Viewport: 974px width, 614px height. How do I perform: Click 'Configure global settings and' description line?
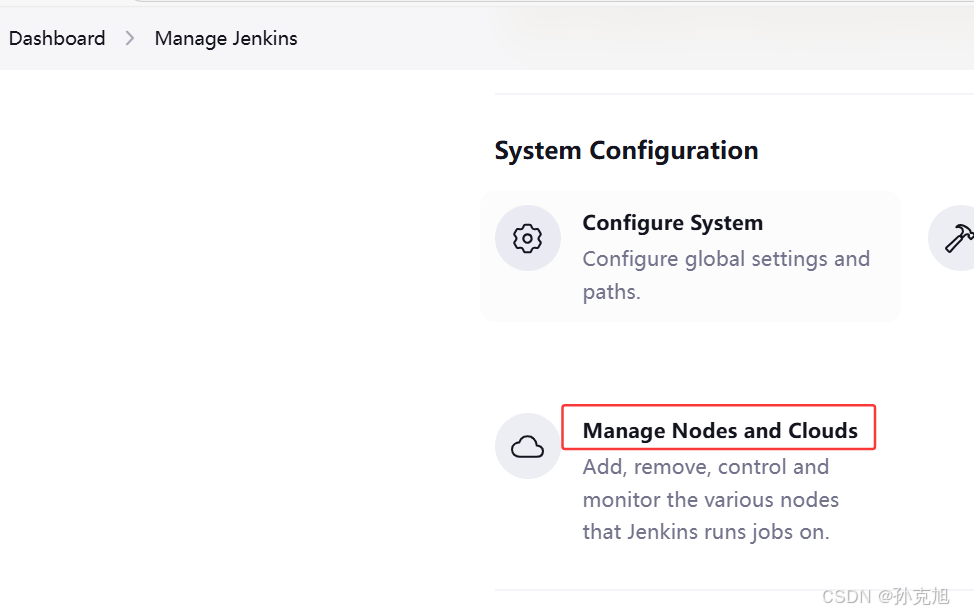click(726, 259)
